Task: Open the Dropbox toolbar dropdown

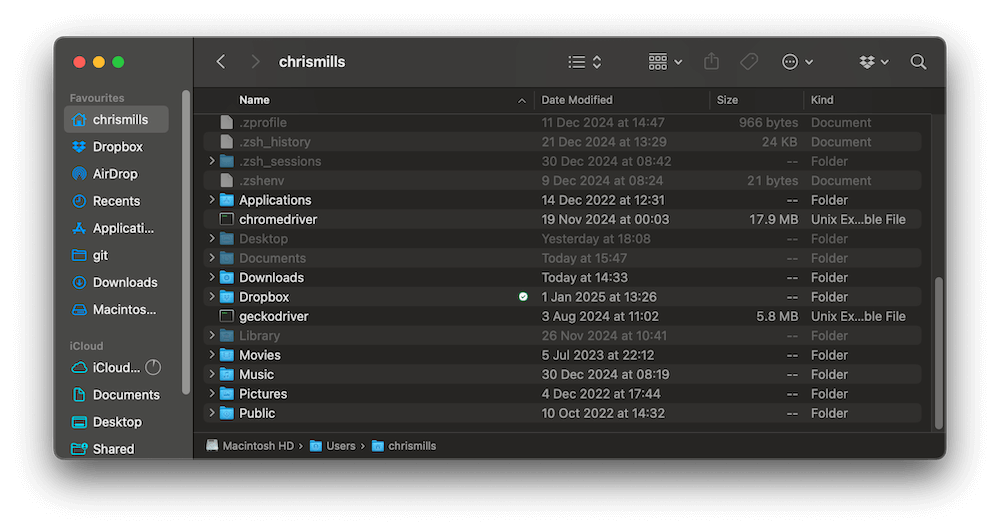Action: (874, 62)
